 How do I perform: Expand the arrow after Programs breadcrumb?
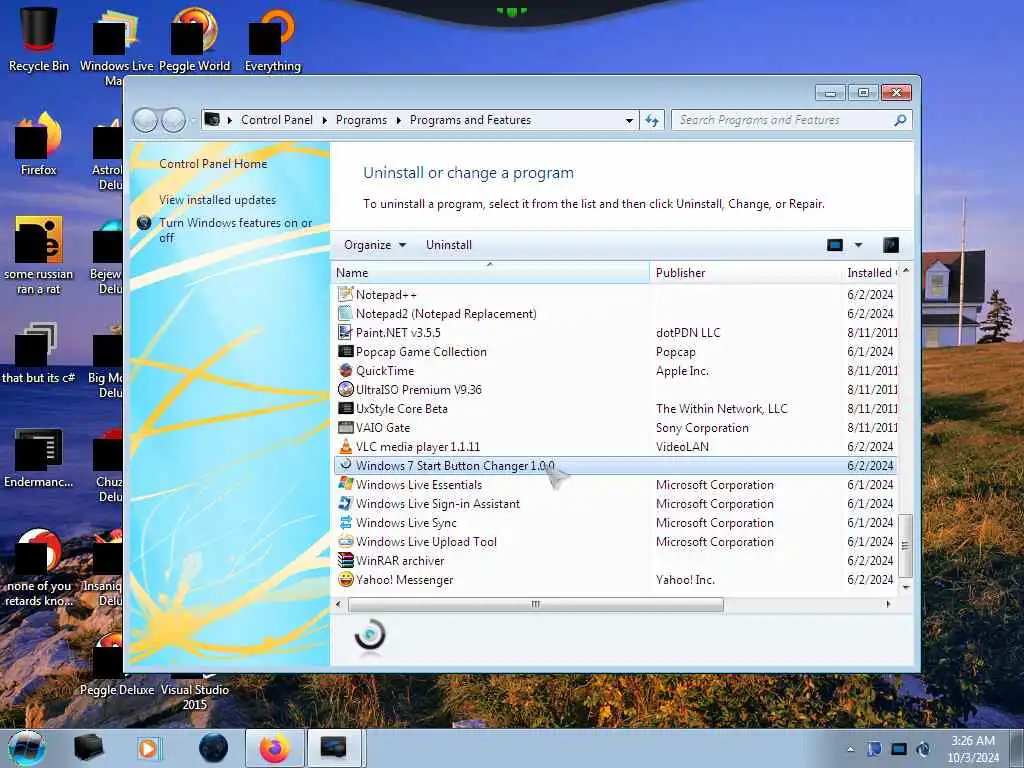[398, 120]
